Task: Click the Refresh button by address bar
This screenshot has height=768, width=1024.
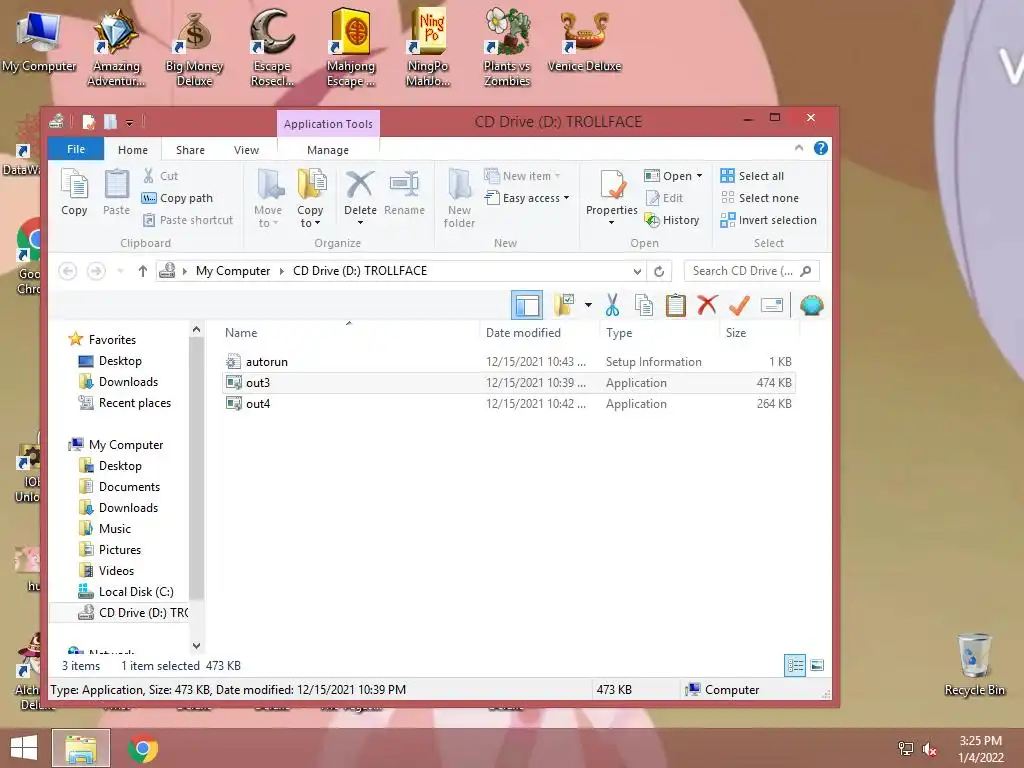Action: 659,271
